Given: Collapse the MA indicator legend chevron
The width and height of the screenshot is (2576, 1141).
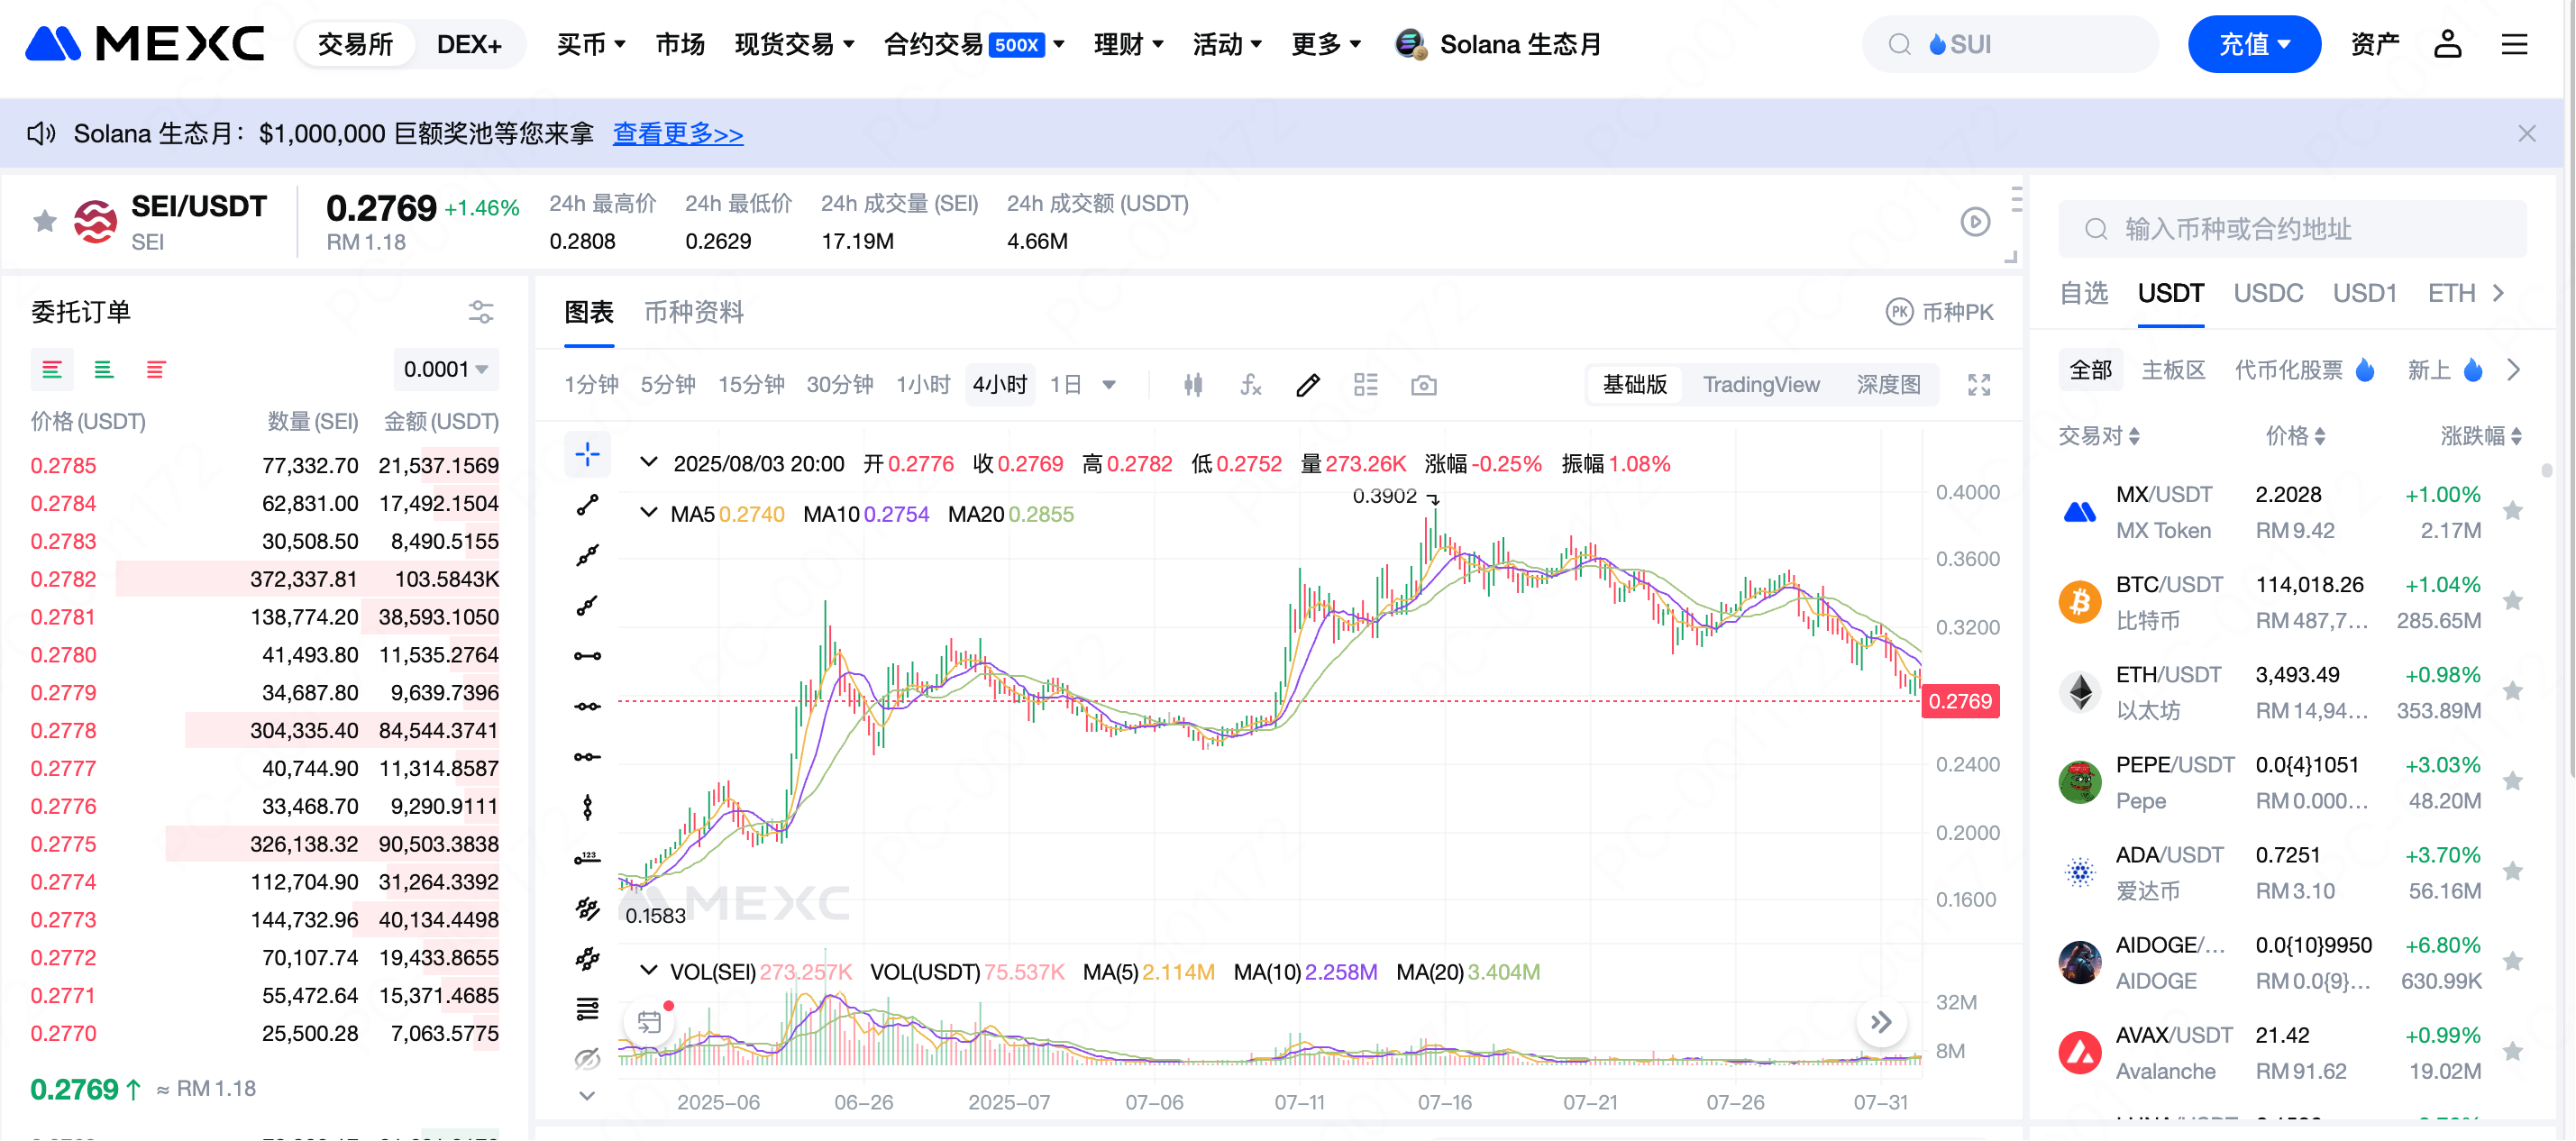Looking at the screenshot, I should coord(649,513).
